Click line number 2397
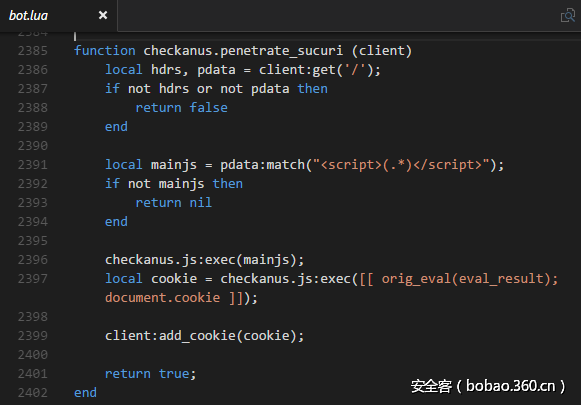Screen dimensions: 581x405 [x=33, y=279]
